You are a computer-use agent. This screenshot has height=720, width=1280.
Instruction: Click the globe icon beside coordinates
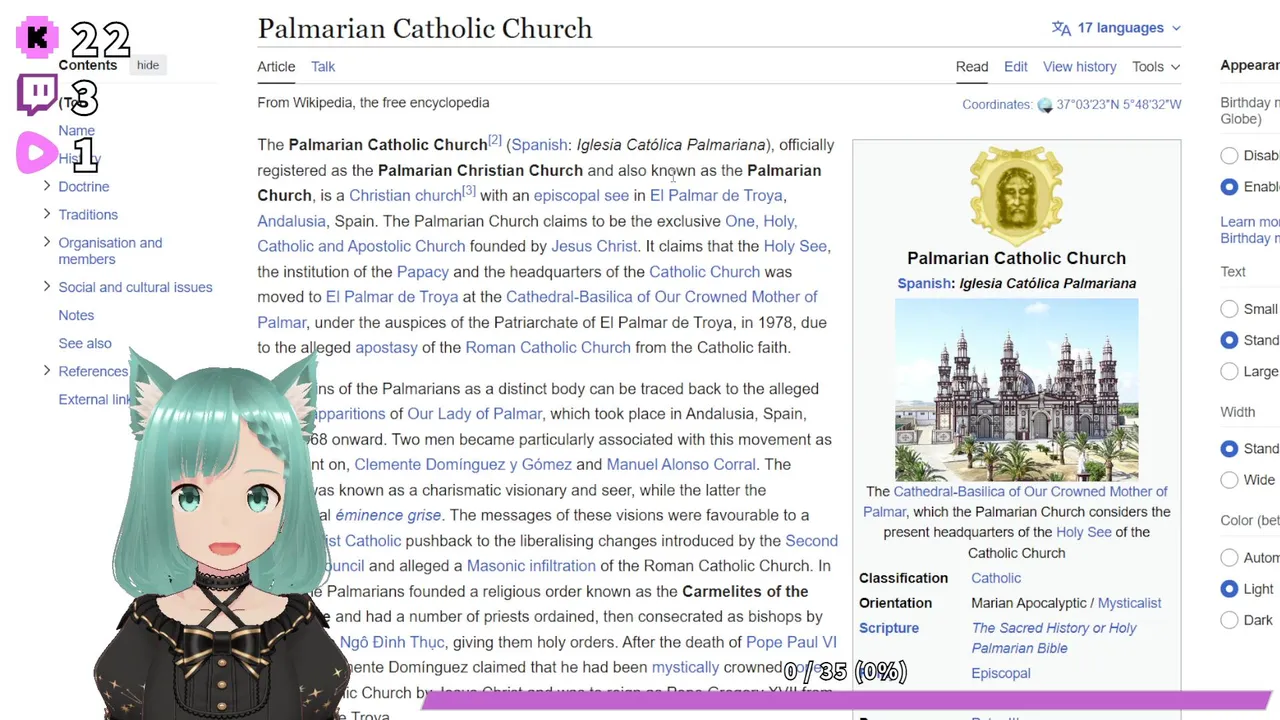click(x=1045, y=105)
